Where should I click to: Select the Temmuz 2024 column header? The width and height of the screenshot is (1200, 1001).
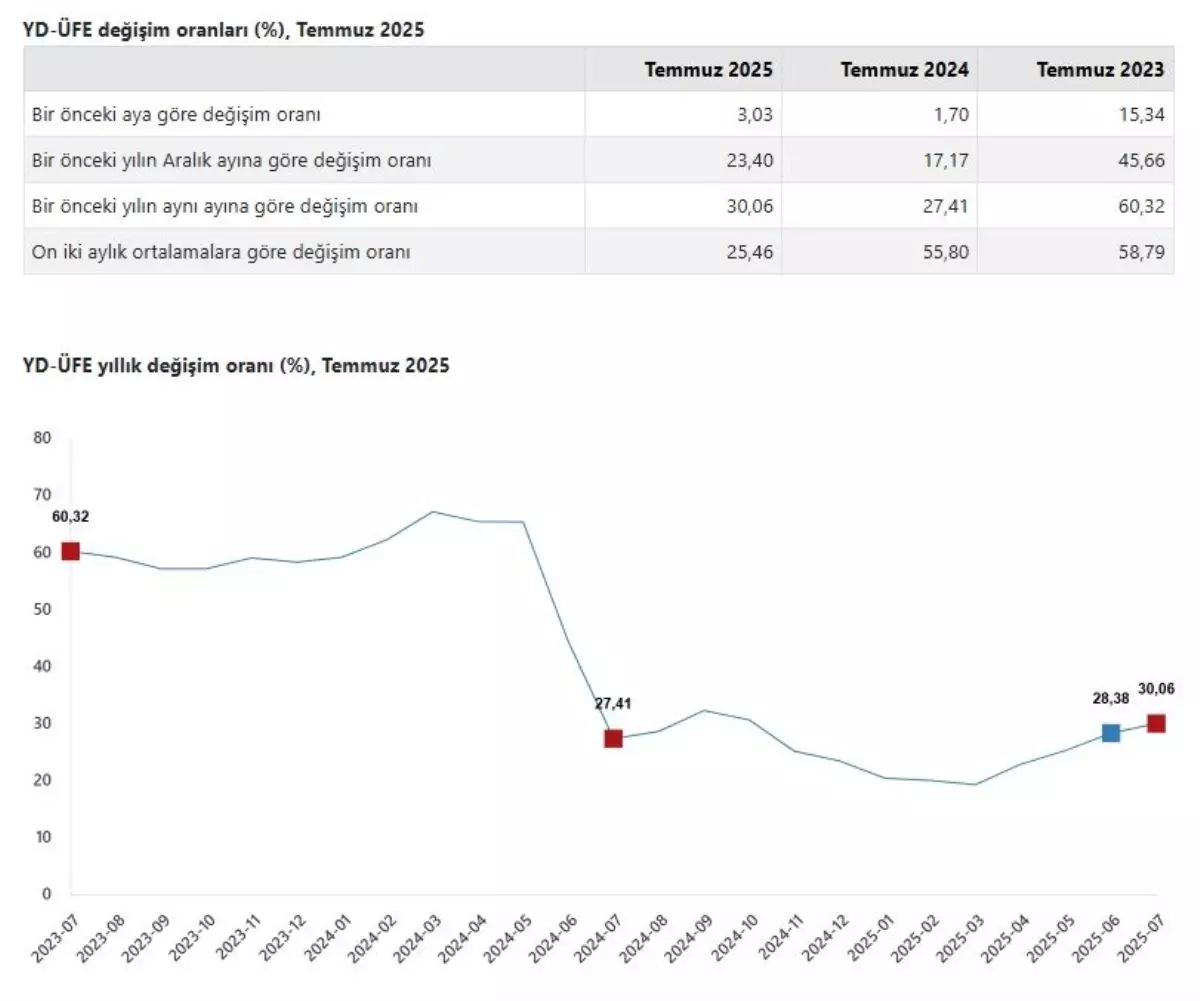904,70
